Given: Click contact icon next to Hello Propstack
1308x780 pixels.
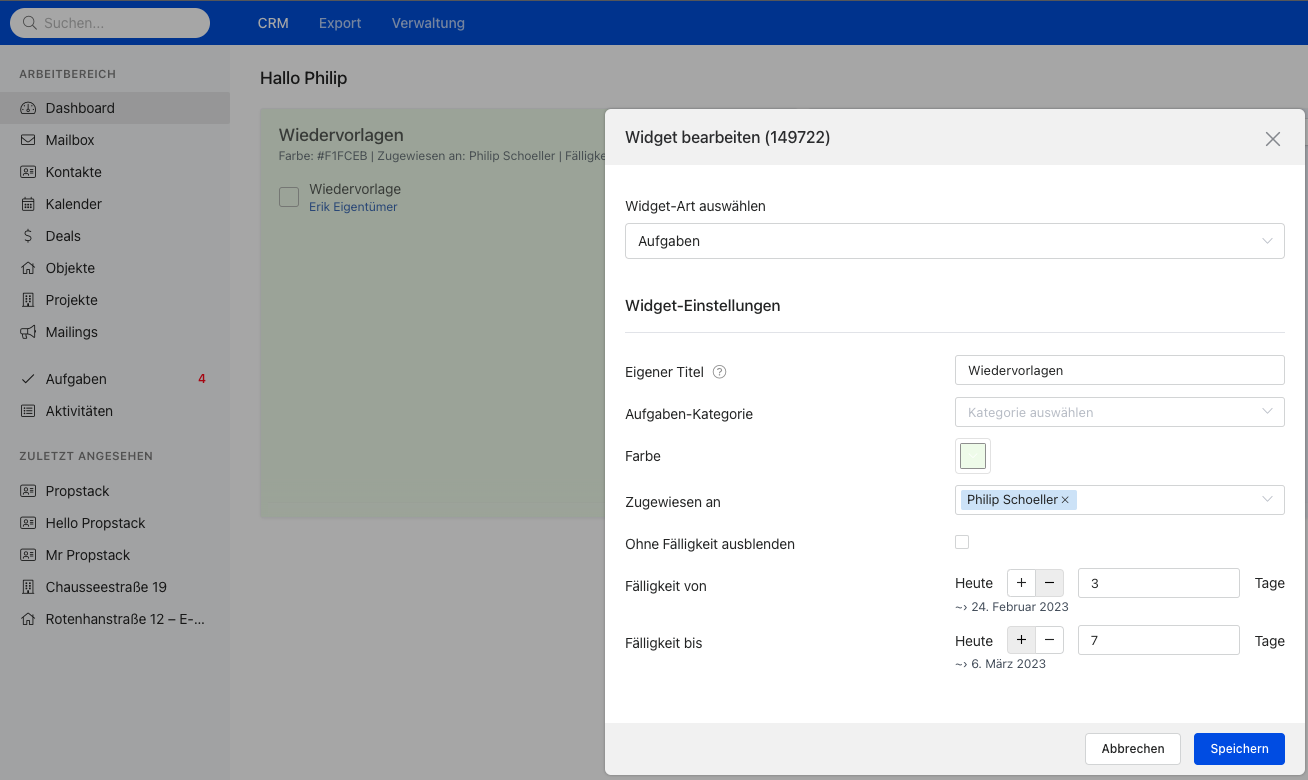Looking at the screenshot, I should [x=28, y=523].
